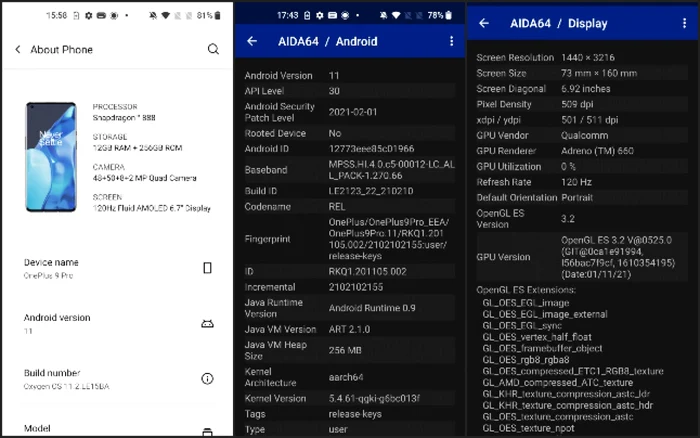Select Screen Resolution 1440 × 3216

(582, 58)
